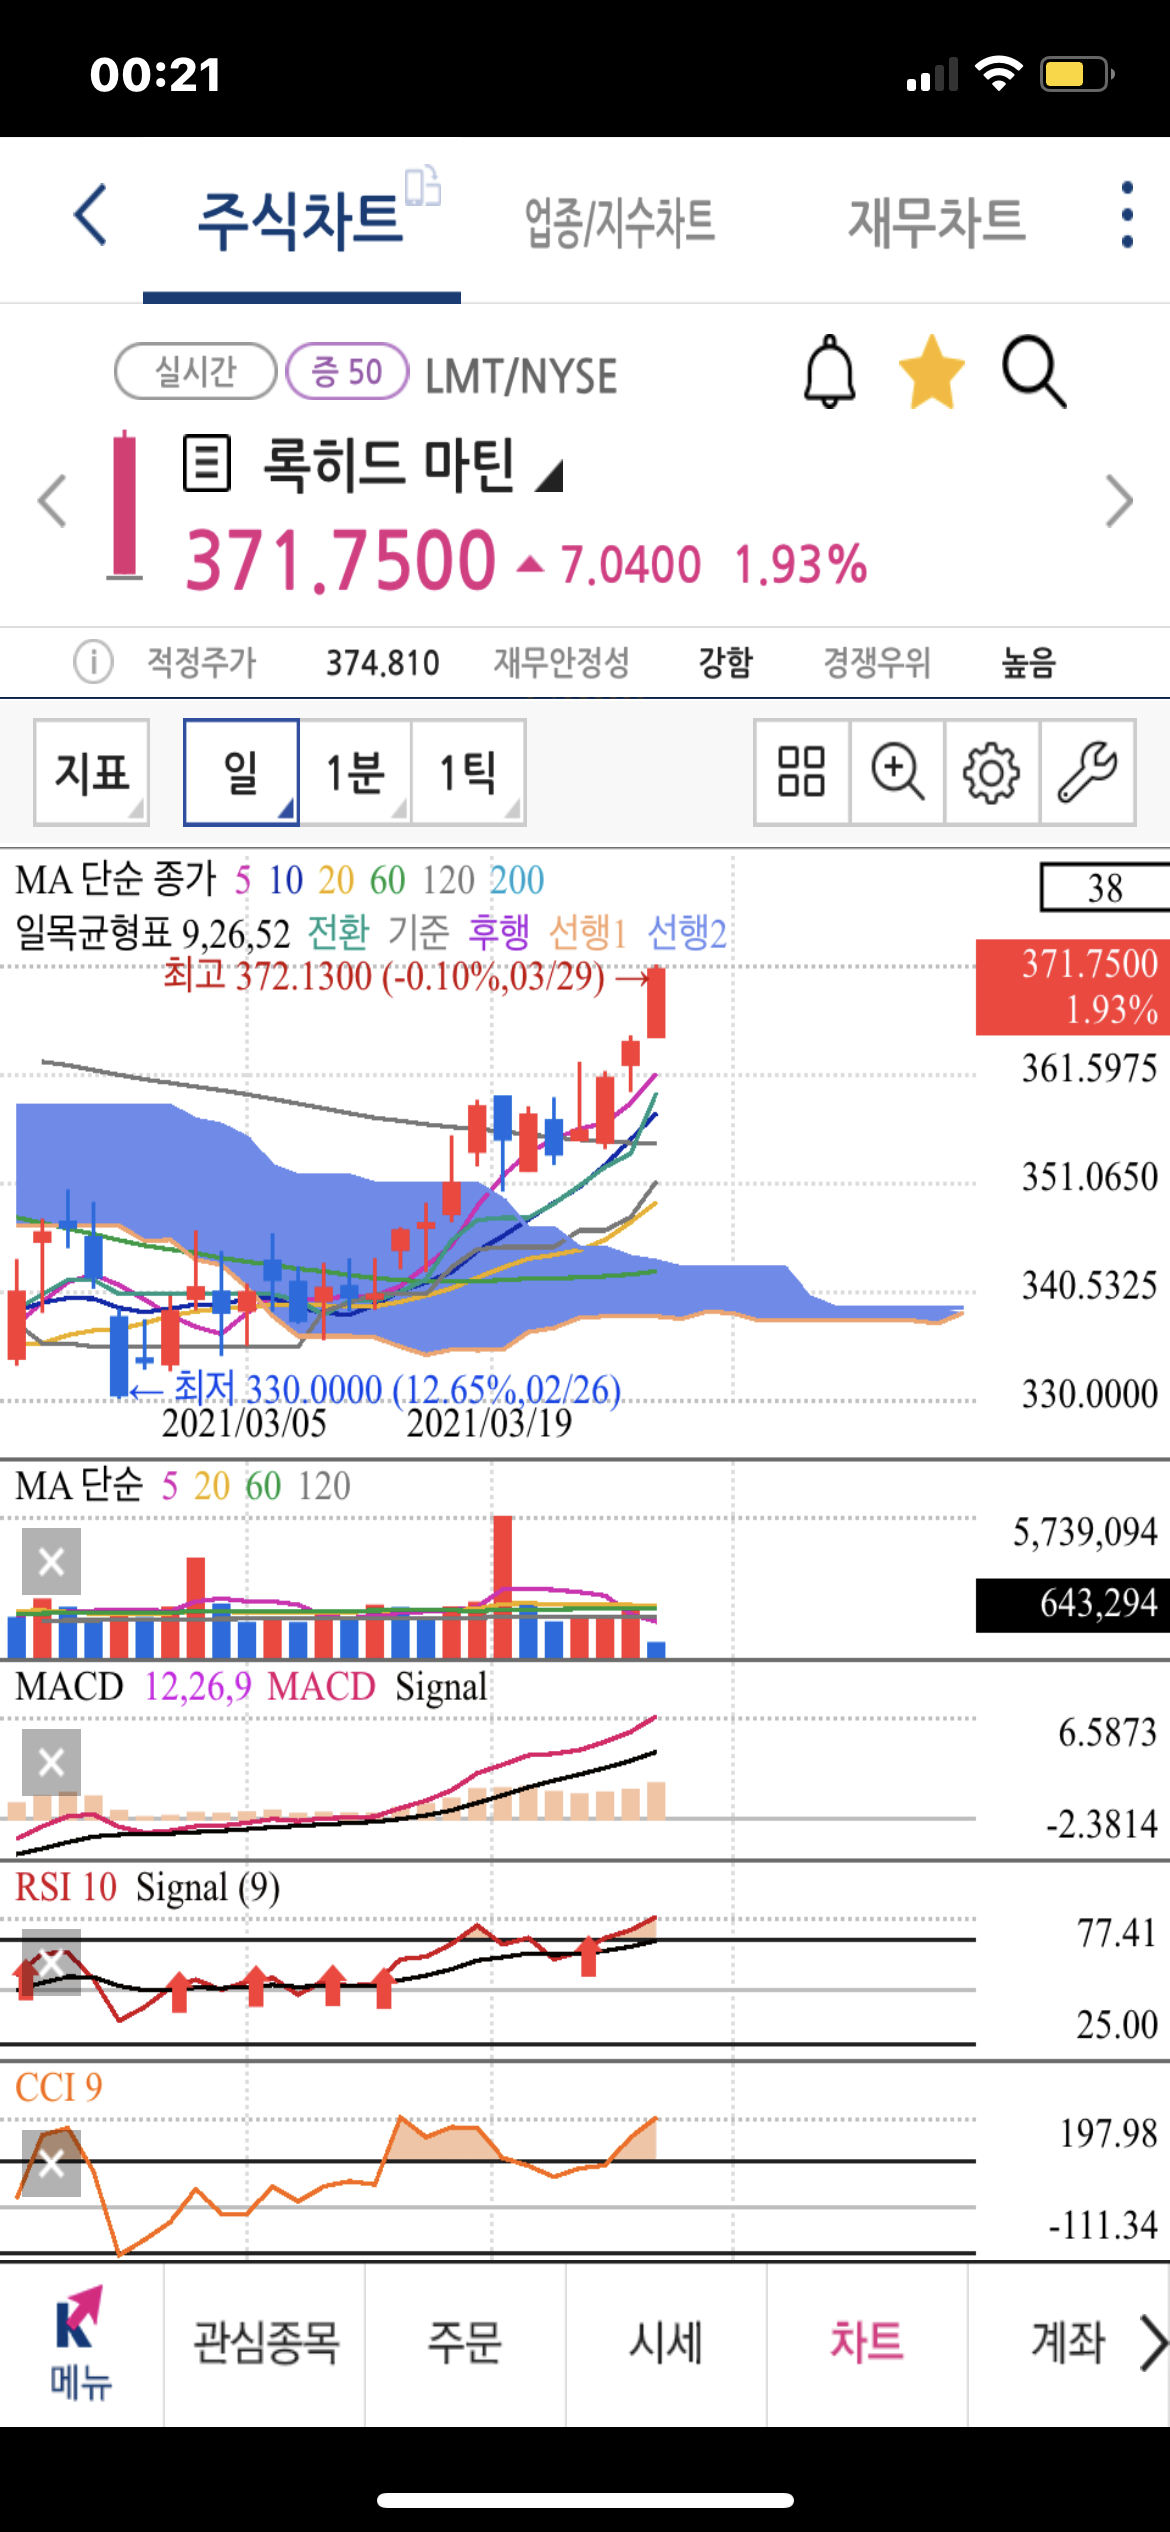1170x2532 pixels.
Task: Open price alert bell icon
Action: coord(830,372)
